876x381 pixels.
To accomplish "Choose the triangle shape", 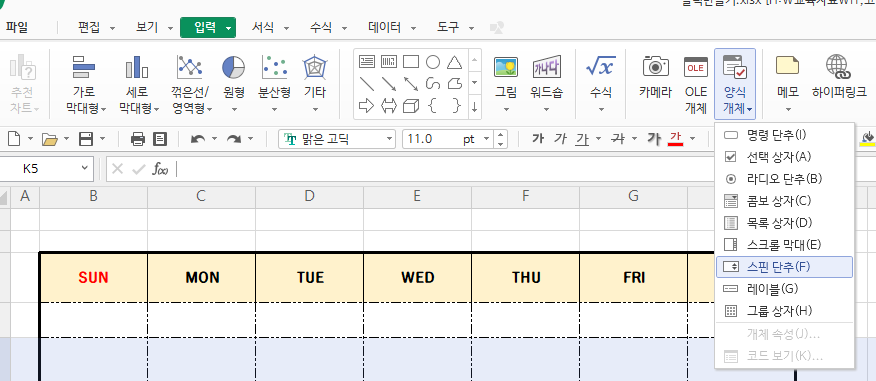I will pos(455,61).
